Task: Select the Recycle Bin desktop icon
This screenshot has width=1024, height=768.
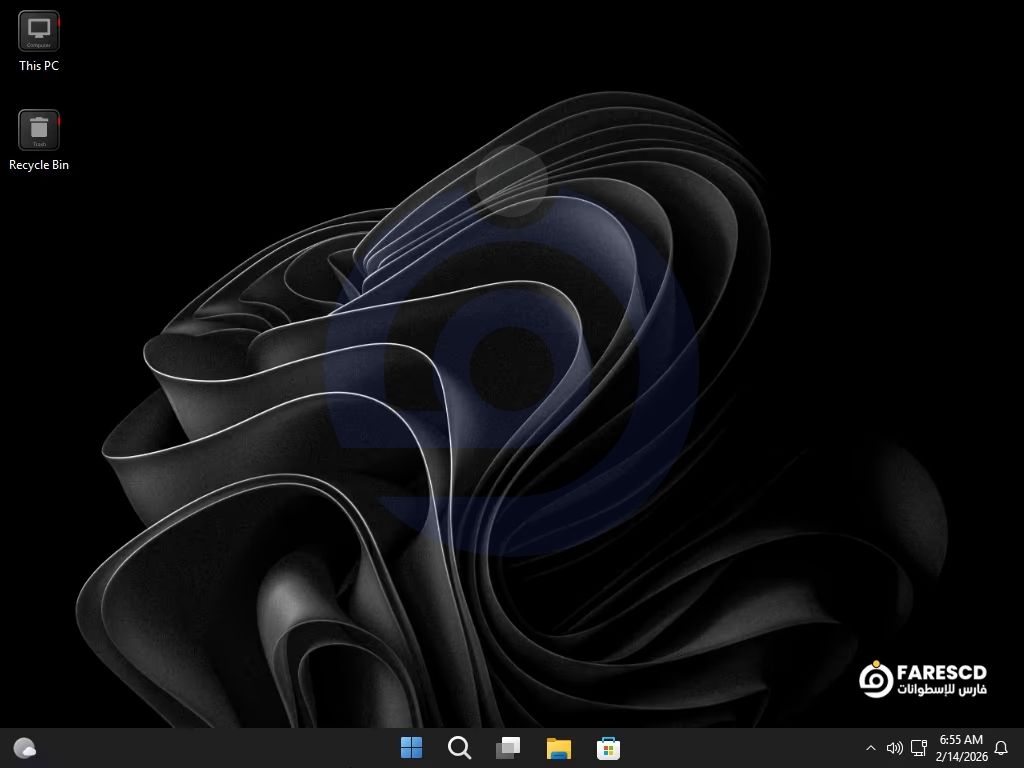Action: [39, 130]
